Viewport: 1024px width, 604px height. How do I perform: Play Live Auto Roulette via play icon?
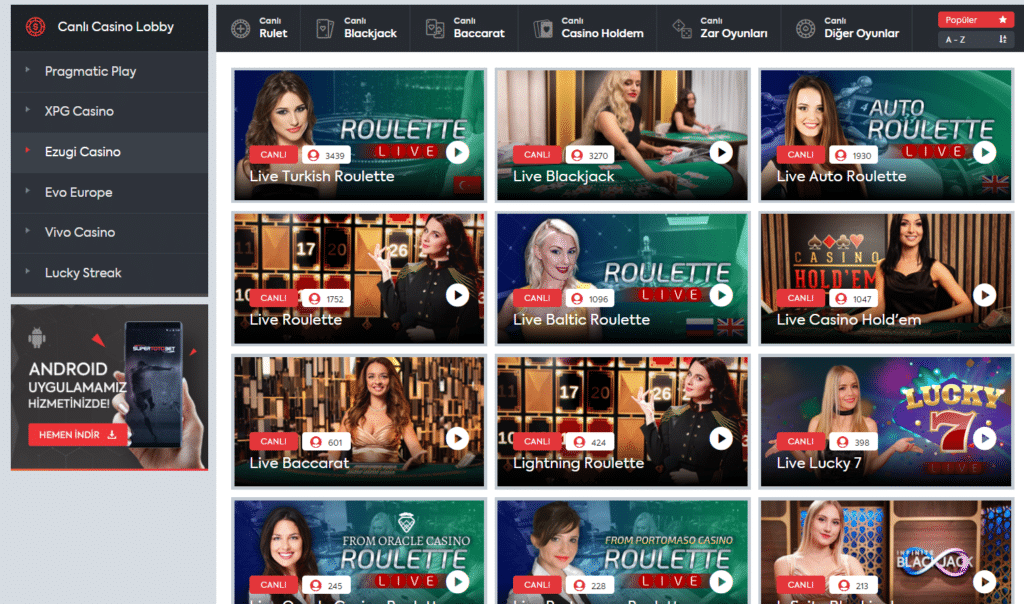(985, 153)
